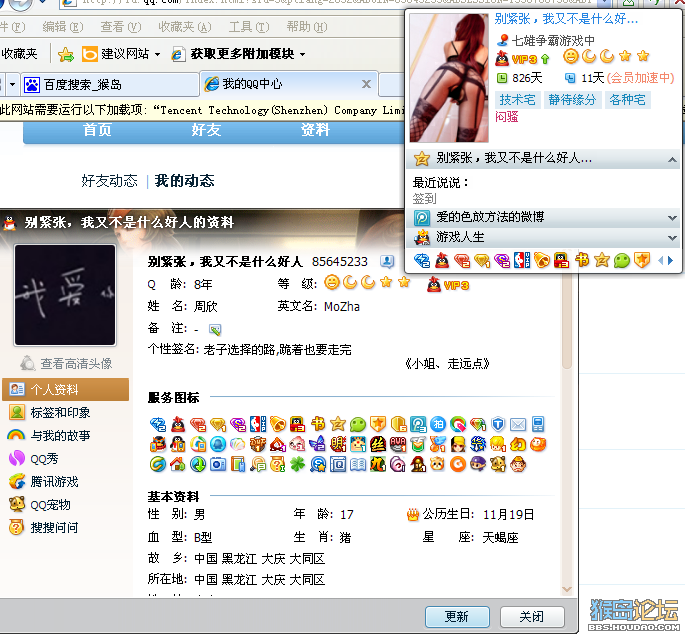
Task: Open the 查看(V) menu
Action: click(121, 27)
